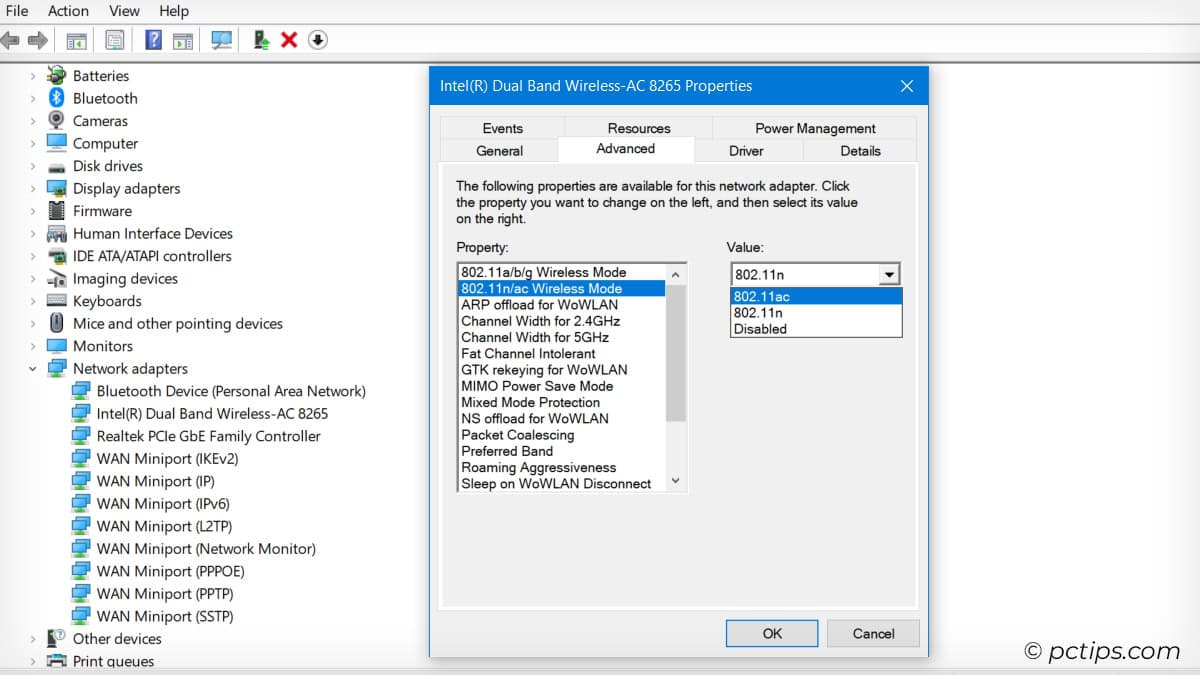Click Show/Hide Console Tree icon
1200x675 pixels.
(x=76, y=40)
